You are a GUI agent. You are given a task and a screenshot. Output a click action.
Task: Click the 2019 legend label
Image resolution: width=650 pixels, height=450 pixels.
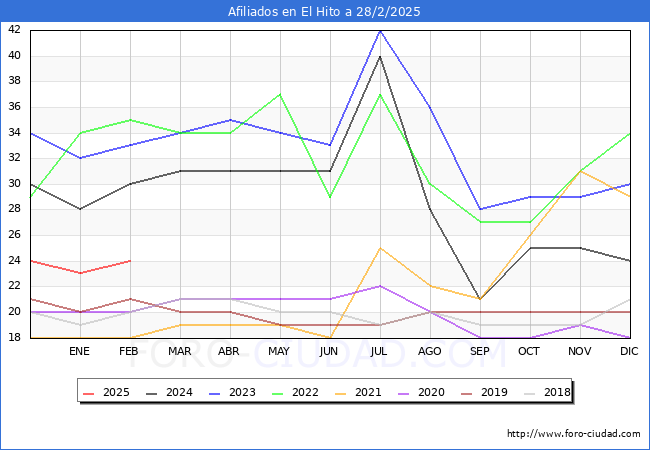click(494, 392)
